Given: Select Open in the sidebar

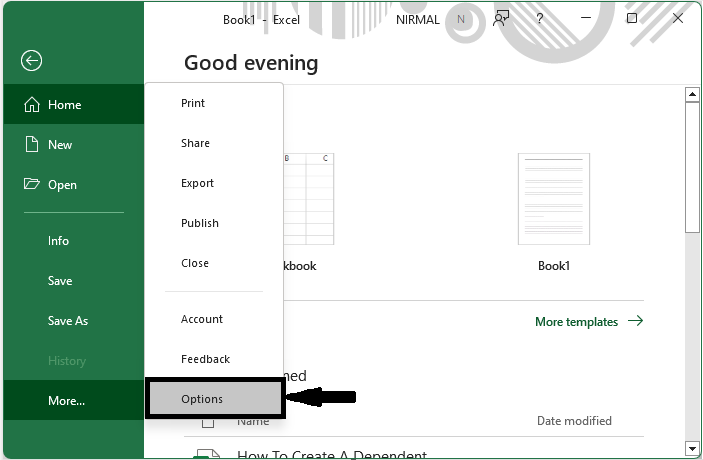Looking at the screenshot, I should tap(74, 184).
